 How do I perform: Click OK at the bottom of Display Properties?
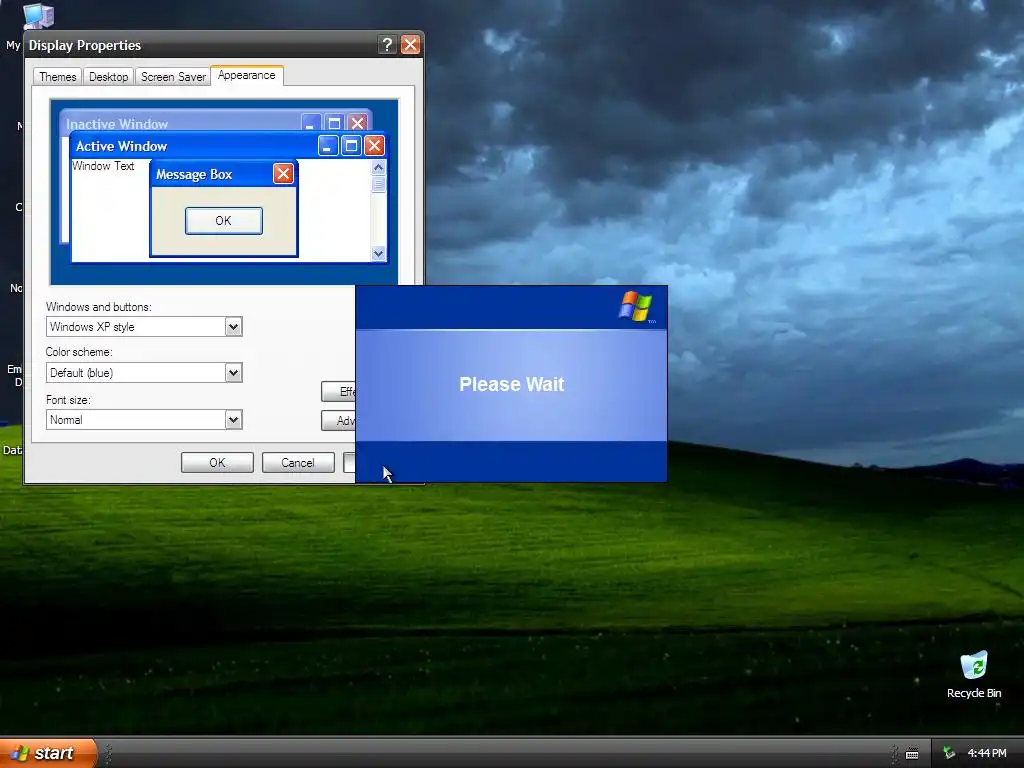pyautogui.click(x=217, y=462)
